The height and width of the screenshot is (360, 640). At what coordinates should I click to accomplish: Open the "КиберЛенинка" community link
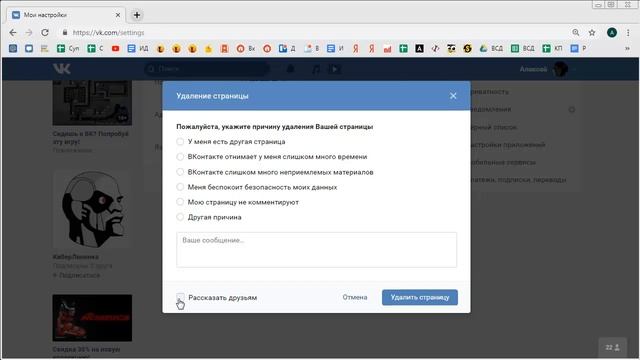pos(76,257)
